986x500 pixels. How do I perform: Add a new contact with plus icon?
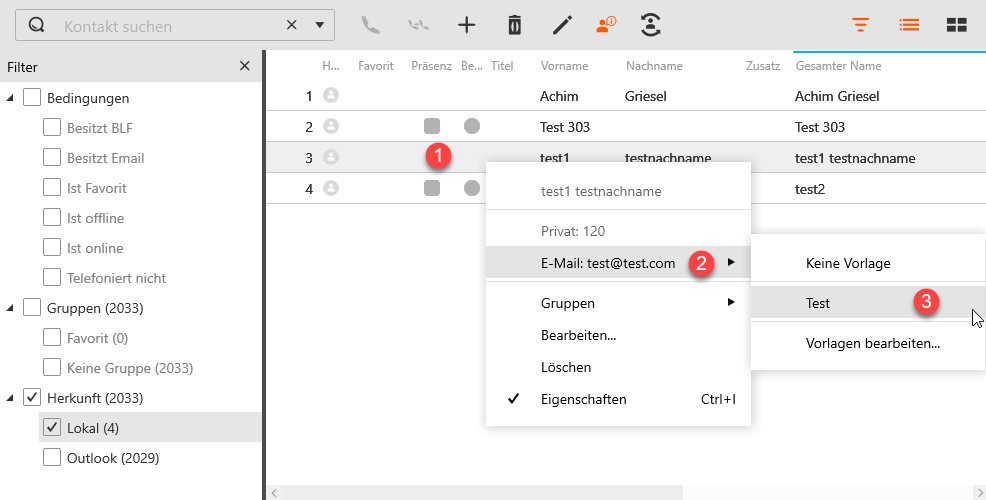click(x=467, y=25)
